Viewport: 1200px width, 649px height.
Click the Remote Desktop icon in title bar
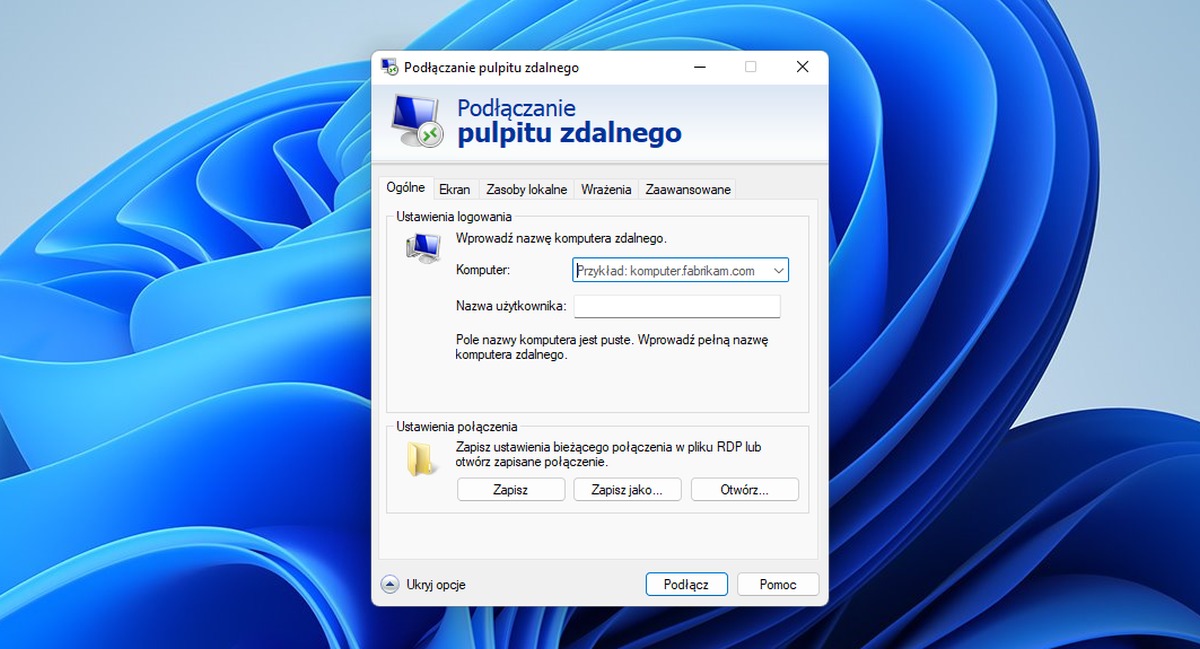[x=389, y=67]
